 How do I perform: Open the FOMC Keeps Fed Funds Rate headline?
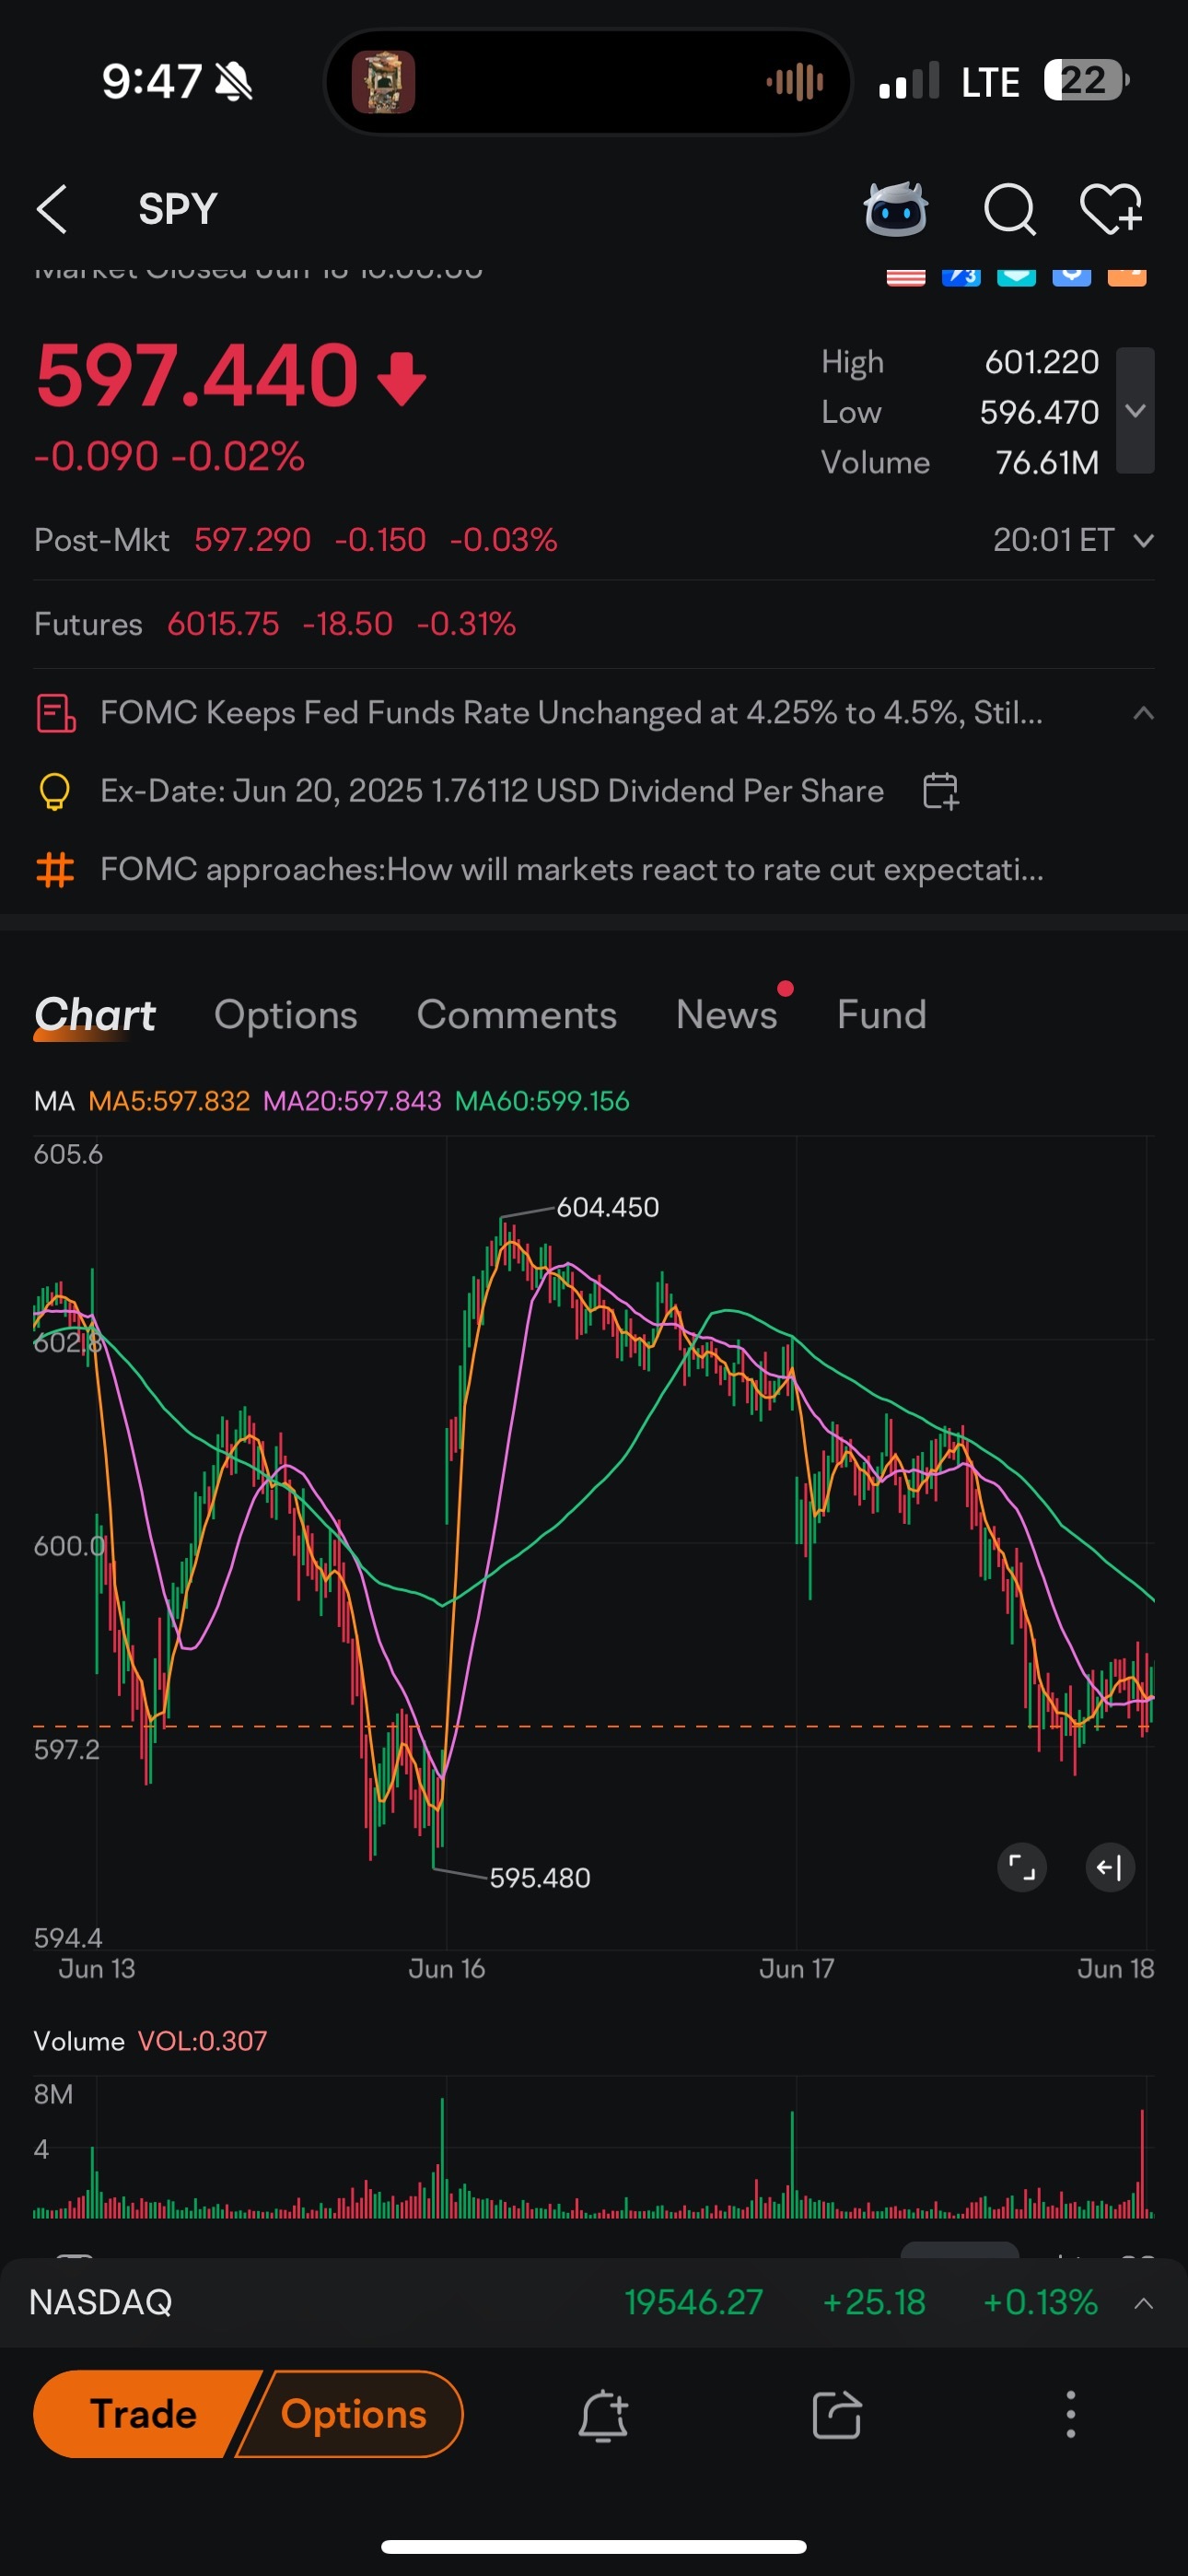[x=571, y=713]
